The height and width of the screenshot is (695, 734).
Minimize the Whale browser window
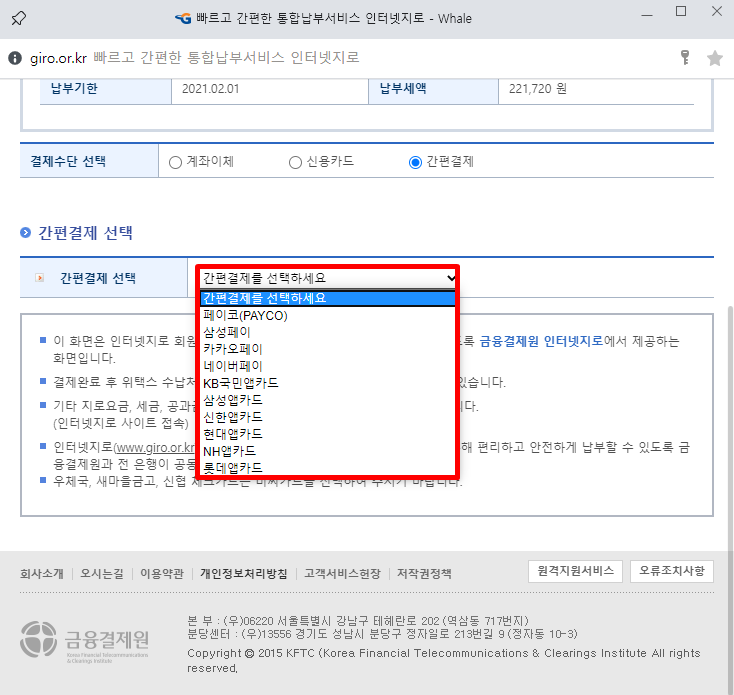[647, 15]
